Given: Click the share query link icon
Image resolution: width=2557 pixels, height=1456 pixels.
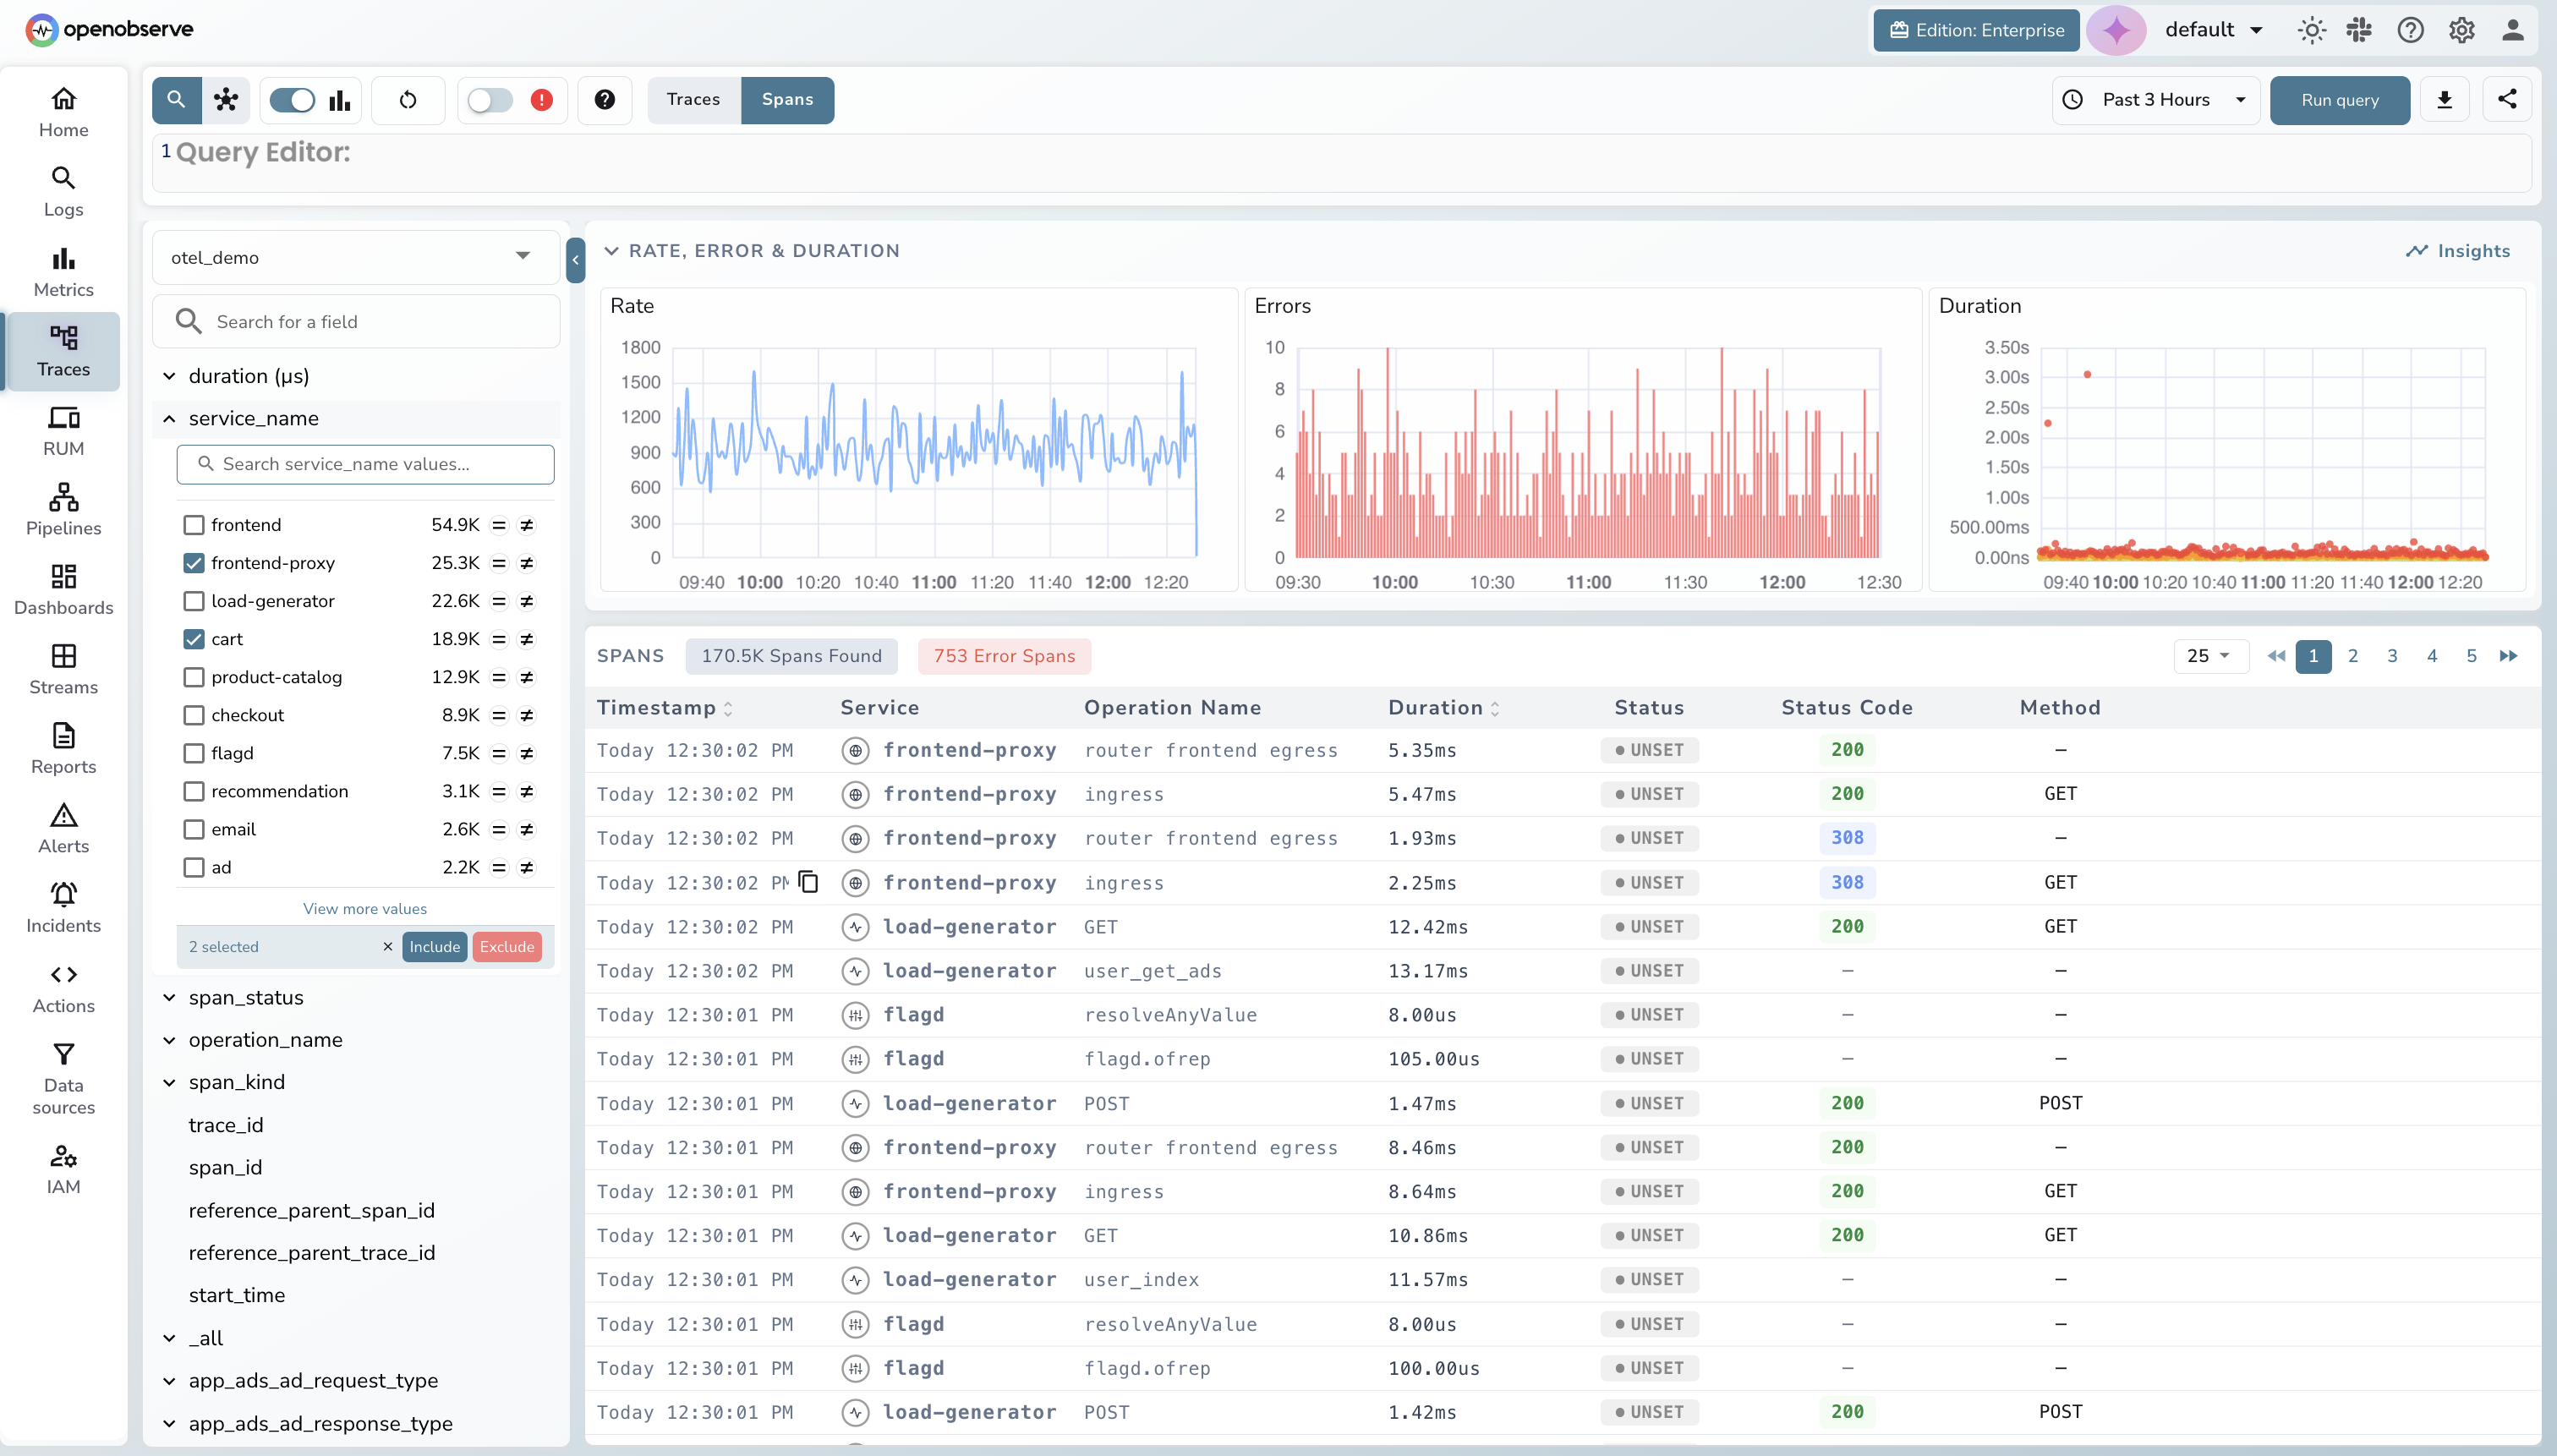Looking at the screenshot, I should tap(2509, 100).
